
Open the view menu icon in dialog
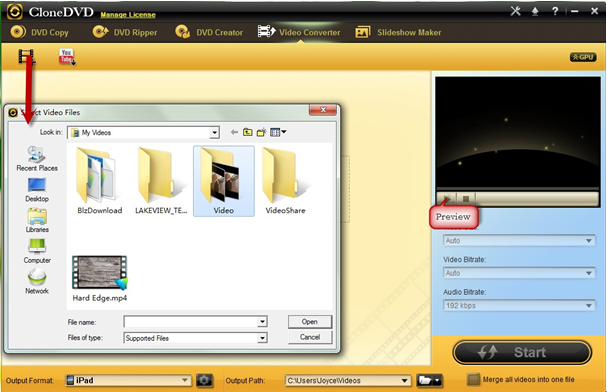(x=278, y=132)
